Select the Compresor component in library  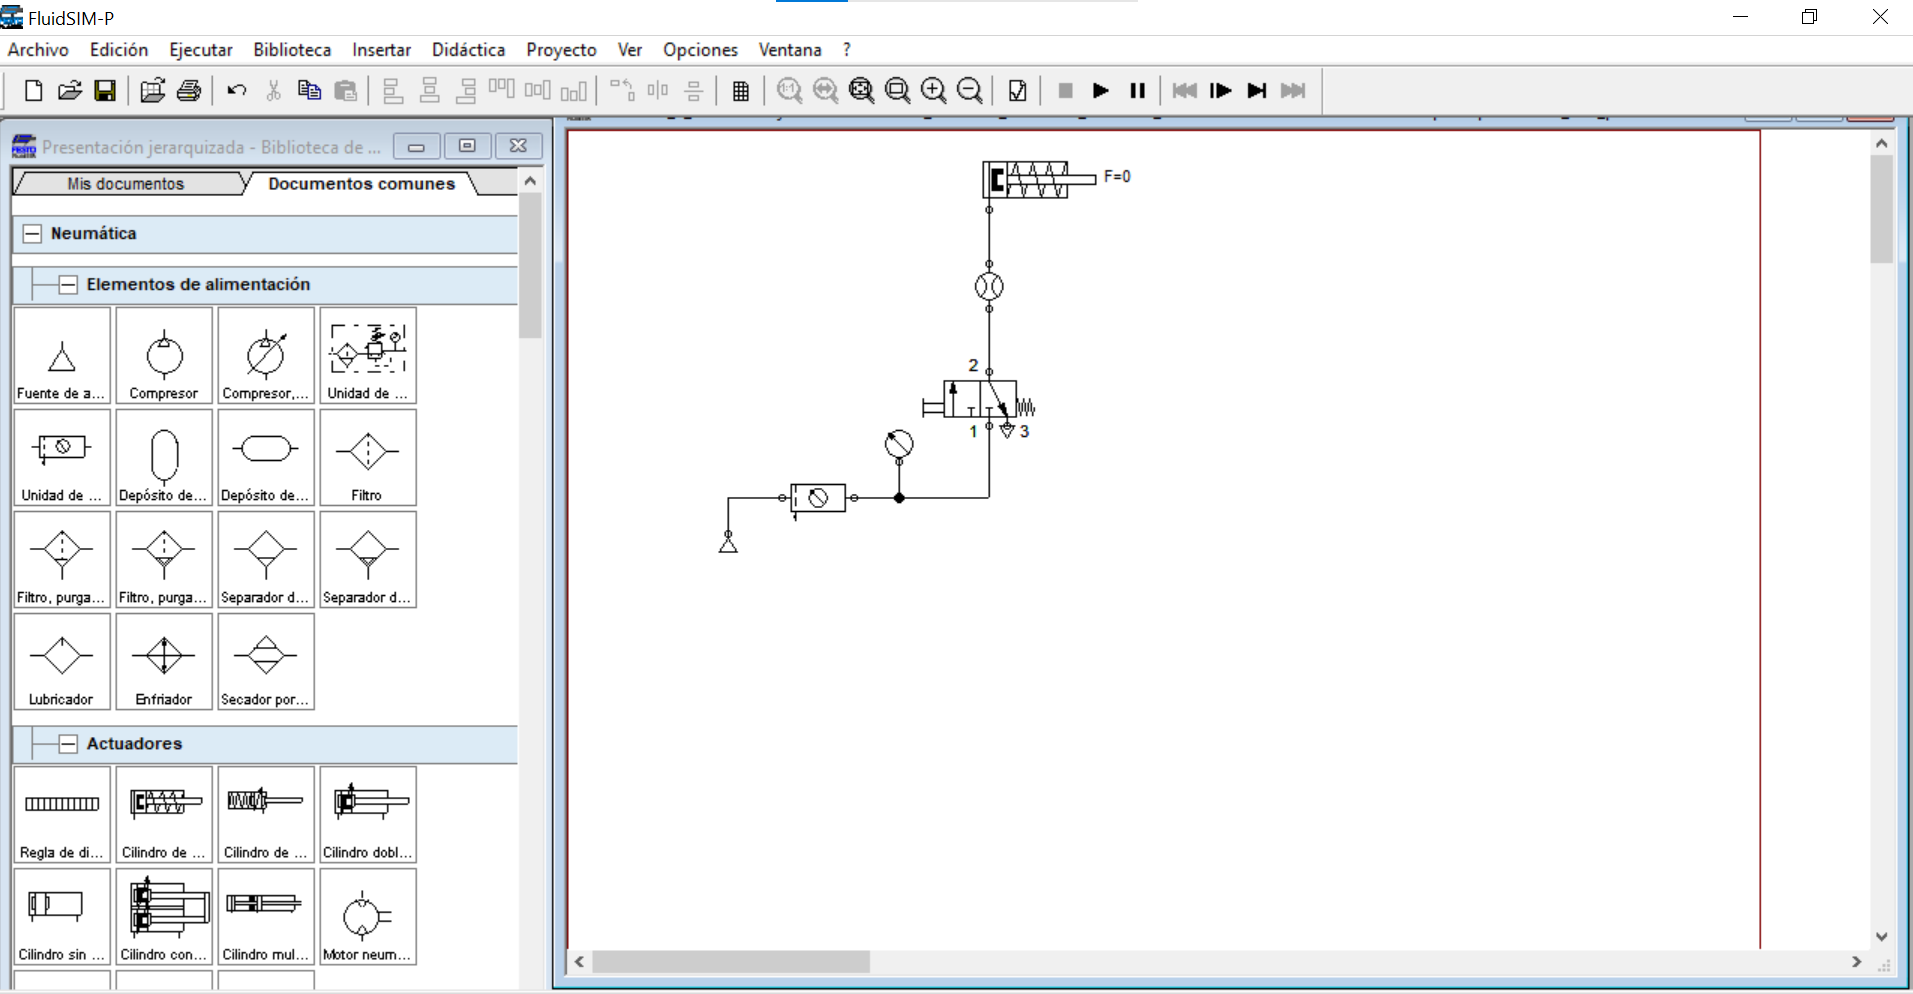coord(164,356)
